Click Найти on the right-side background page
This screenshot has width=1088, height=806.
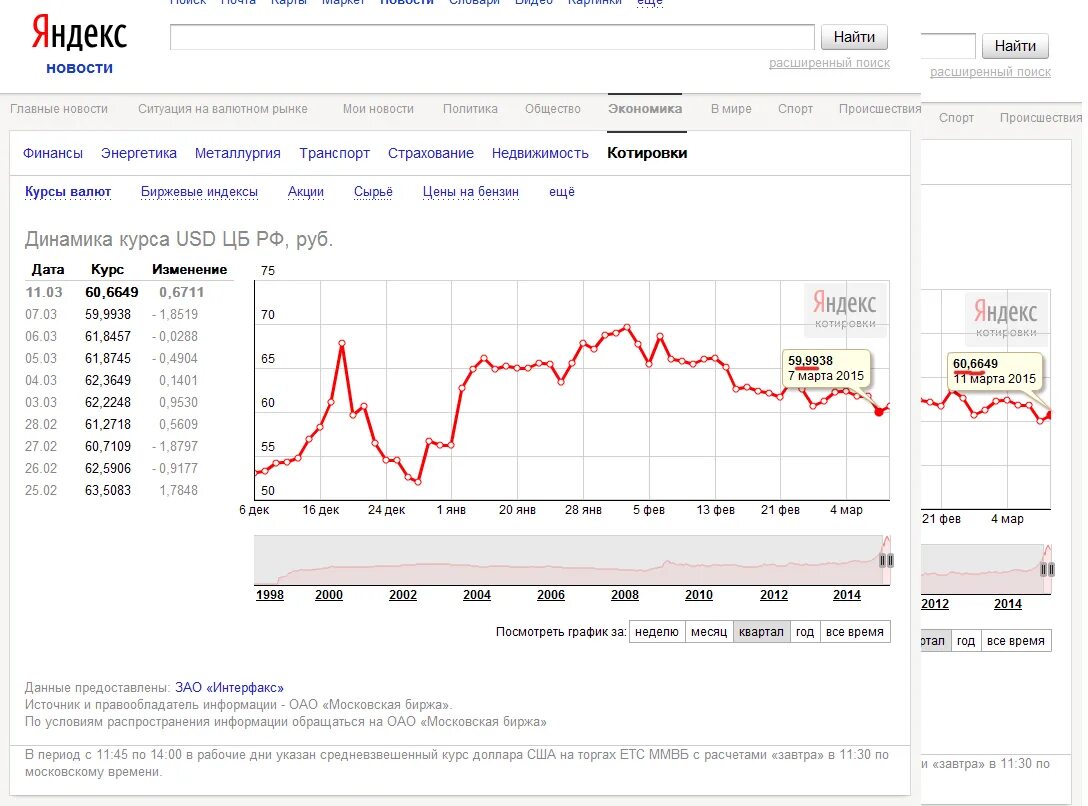point(1015,46)
